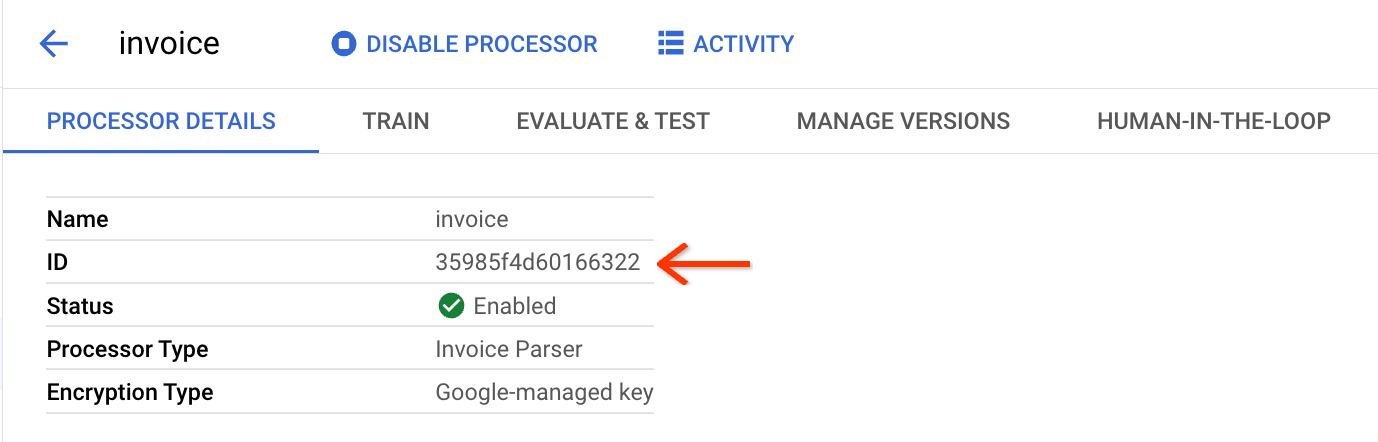Click the invoice page title

tap(169, 44)
